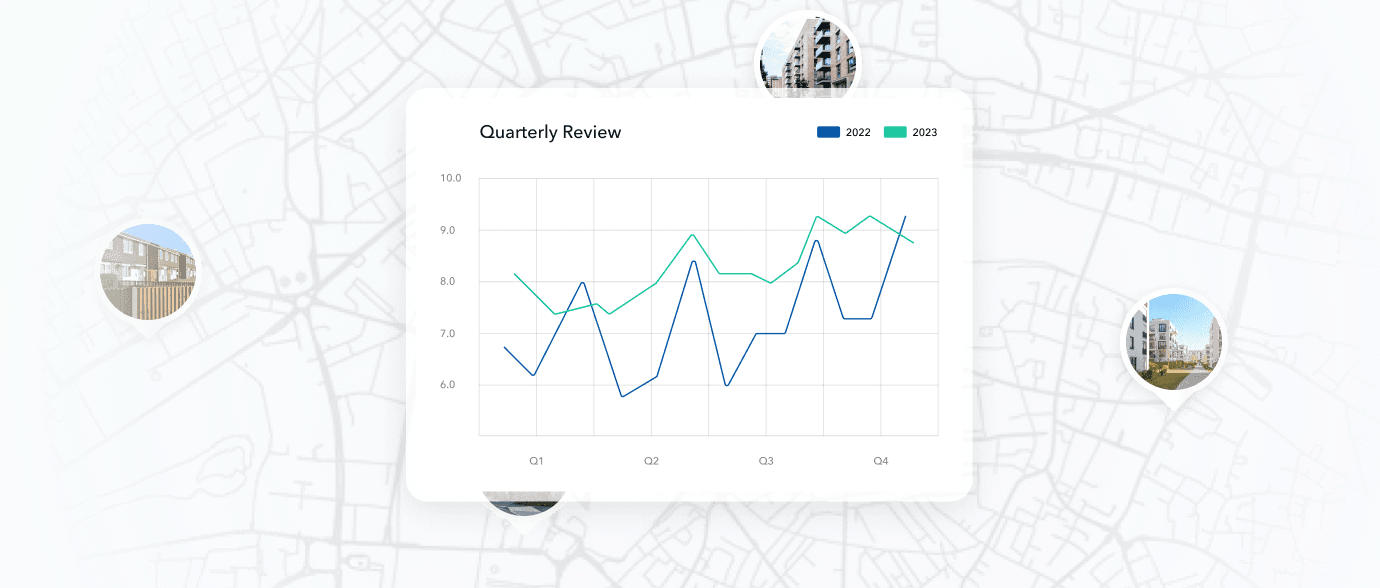This screenshot has height=588, width=1380.
Task: Click the Quarterly Review chart title
Action: point(550,132)
